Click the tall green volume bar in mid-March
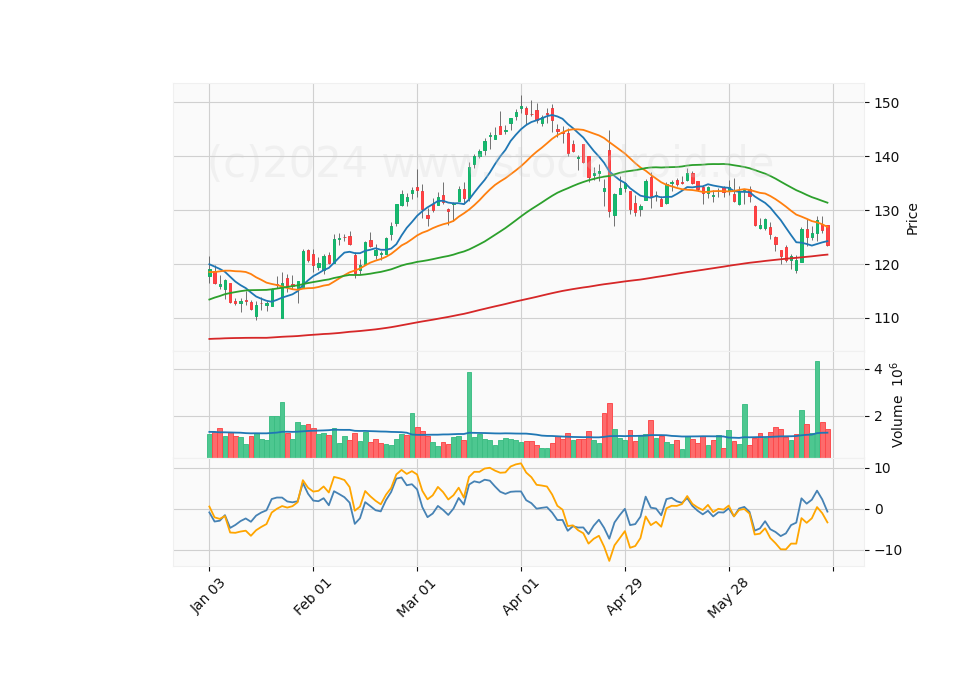 point(470,414)
